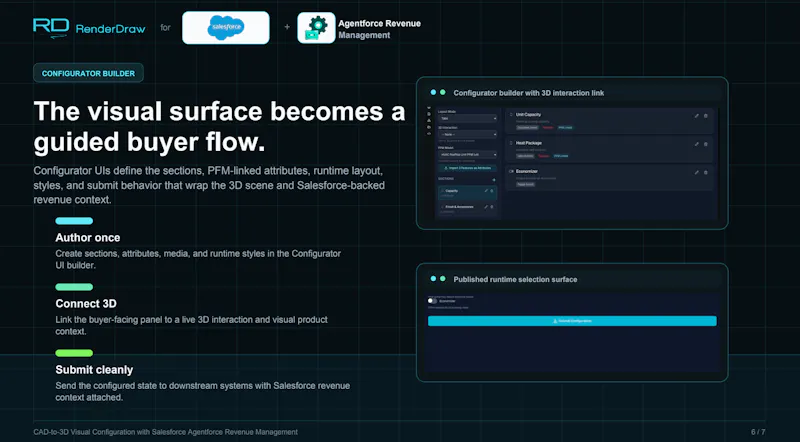The height and width of the screenshot is (442, 800).
Task: Edit the Heat Package attribute with pencil icon
Action: pos(696,144)
